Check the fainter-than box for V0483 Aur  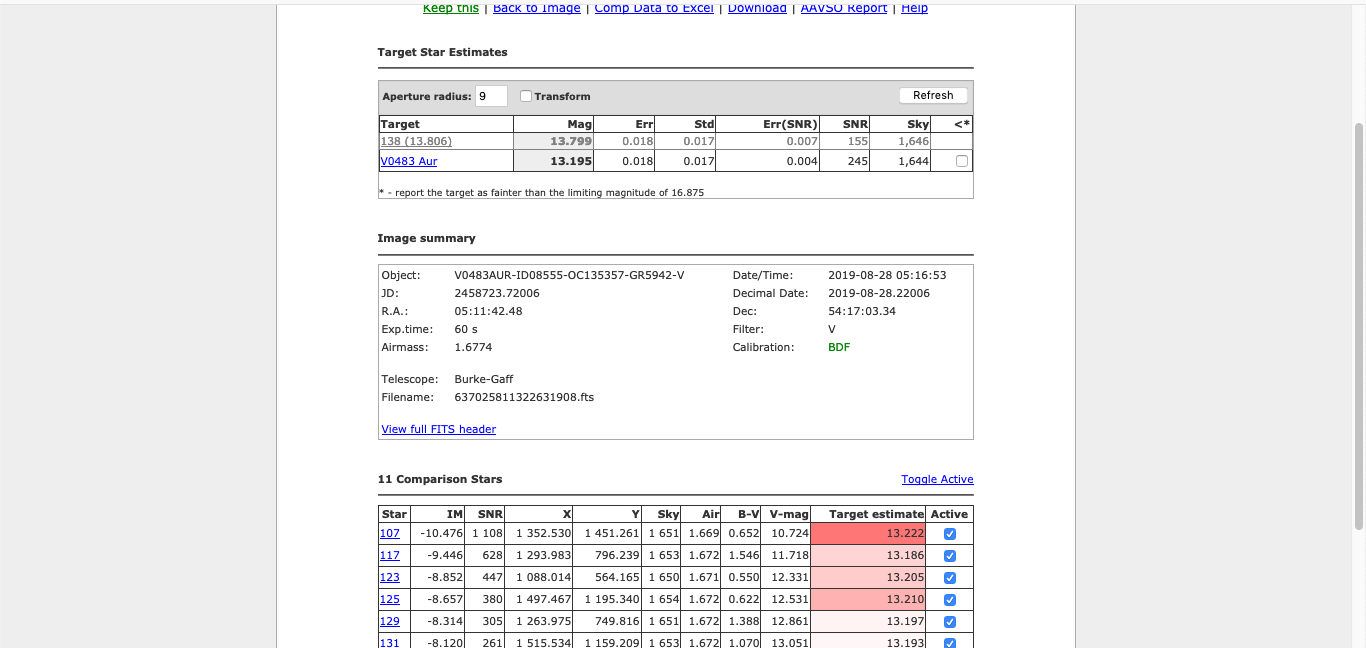(962, 161)
